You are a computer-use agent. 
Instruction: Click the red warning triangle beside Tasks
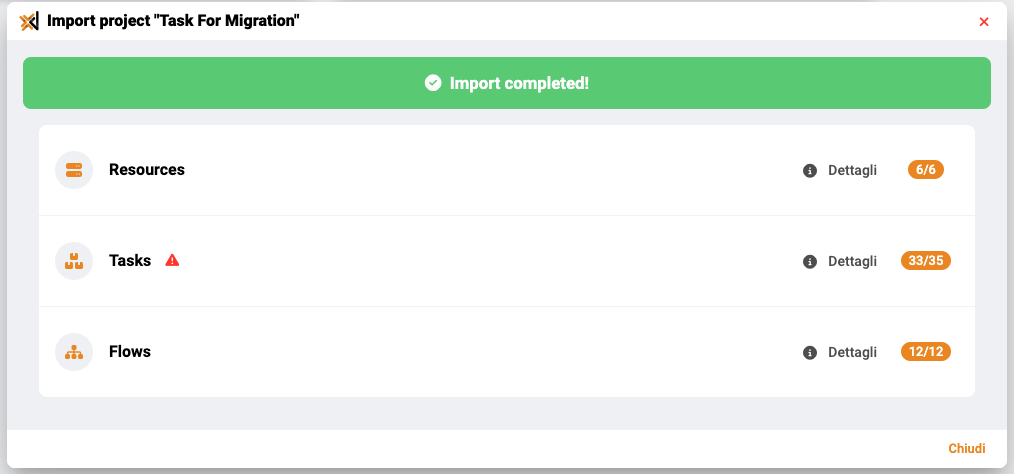172,261
